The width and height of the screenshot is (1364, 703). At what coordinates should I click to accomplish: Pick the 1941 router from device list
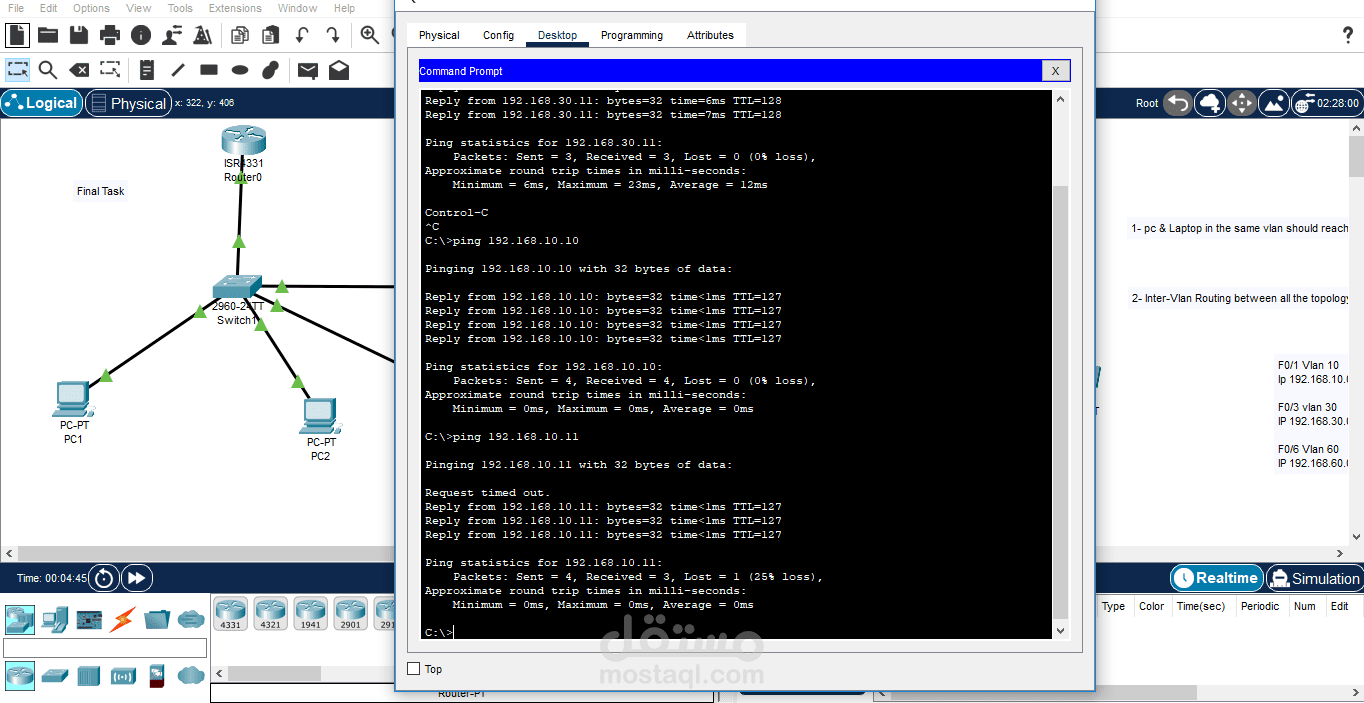[x=311, y=612]
